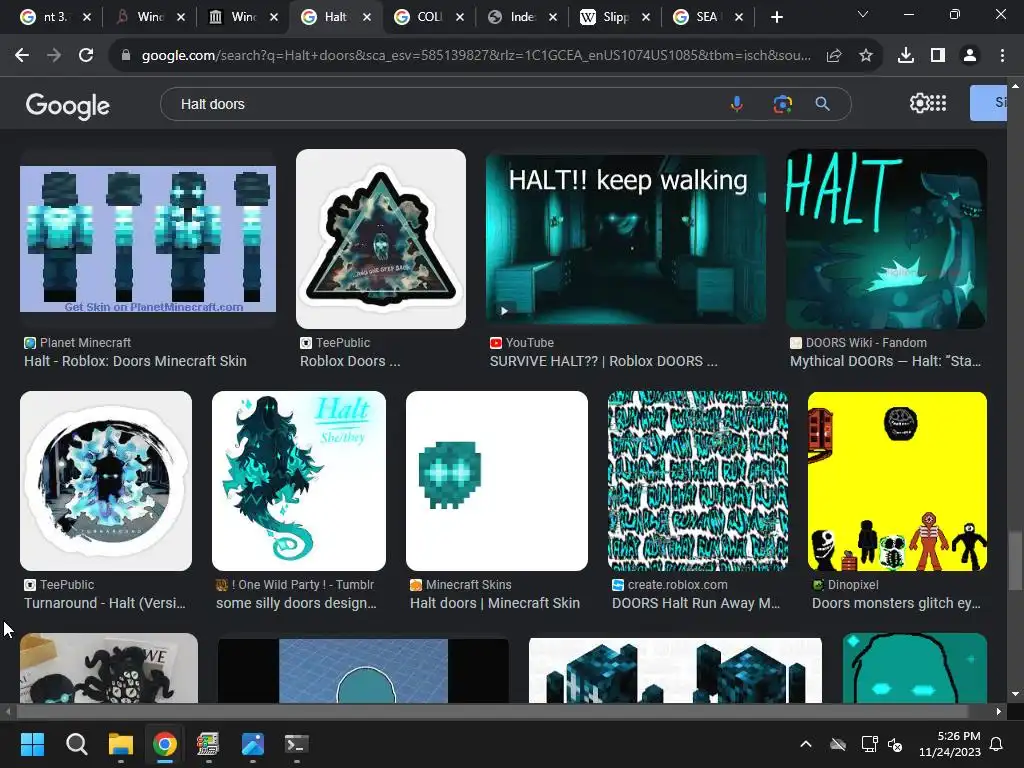This screenshot has width=1024, height=768.
Task: Close the 'SEA' tab
Action: click(739, 18)
